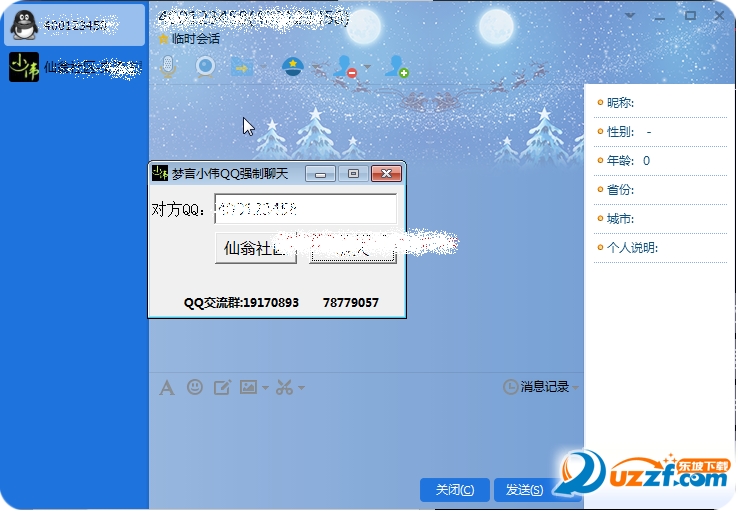Expand dropdown arrow next to block contact icon
738x511 pixels.
point(367,67)
